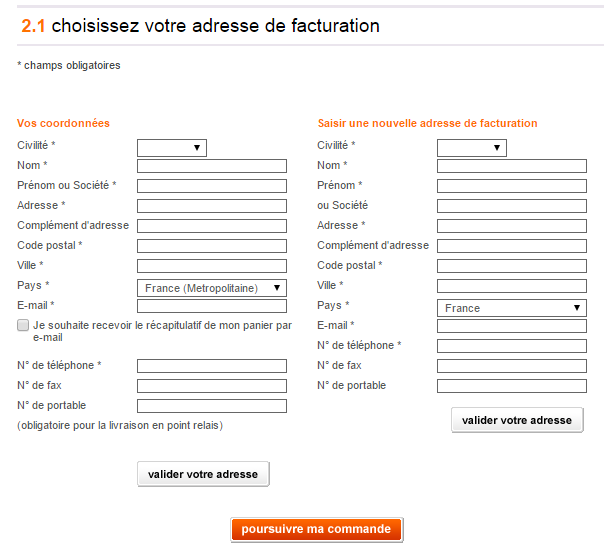Focus the Prénom ou Société input field

[212, 186]
